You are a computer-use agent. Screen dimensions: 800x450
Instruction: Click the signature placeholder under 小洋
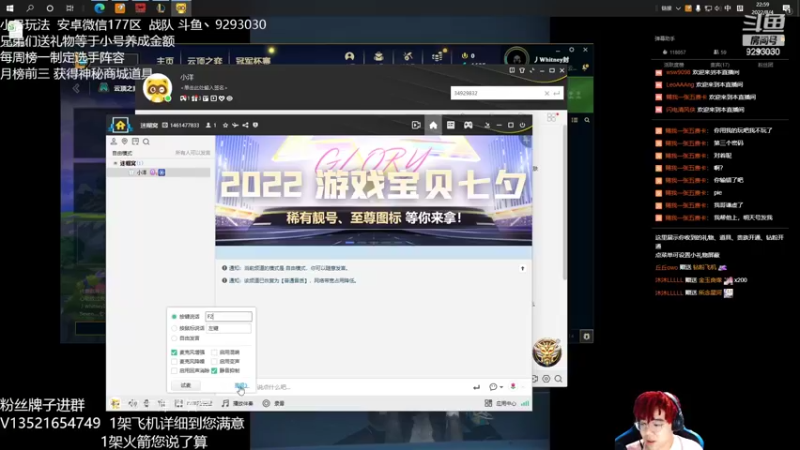(x=204, y=88)
